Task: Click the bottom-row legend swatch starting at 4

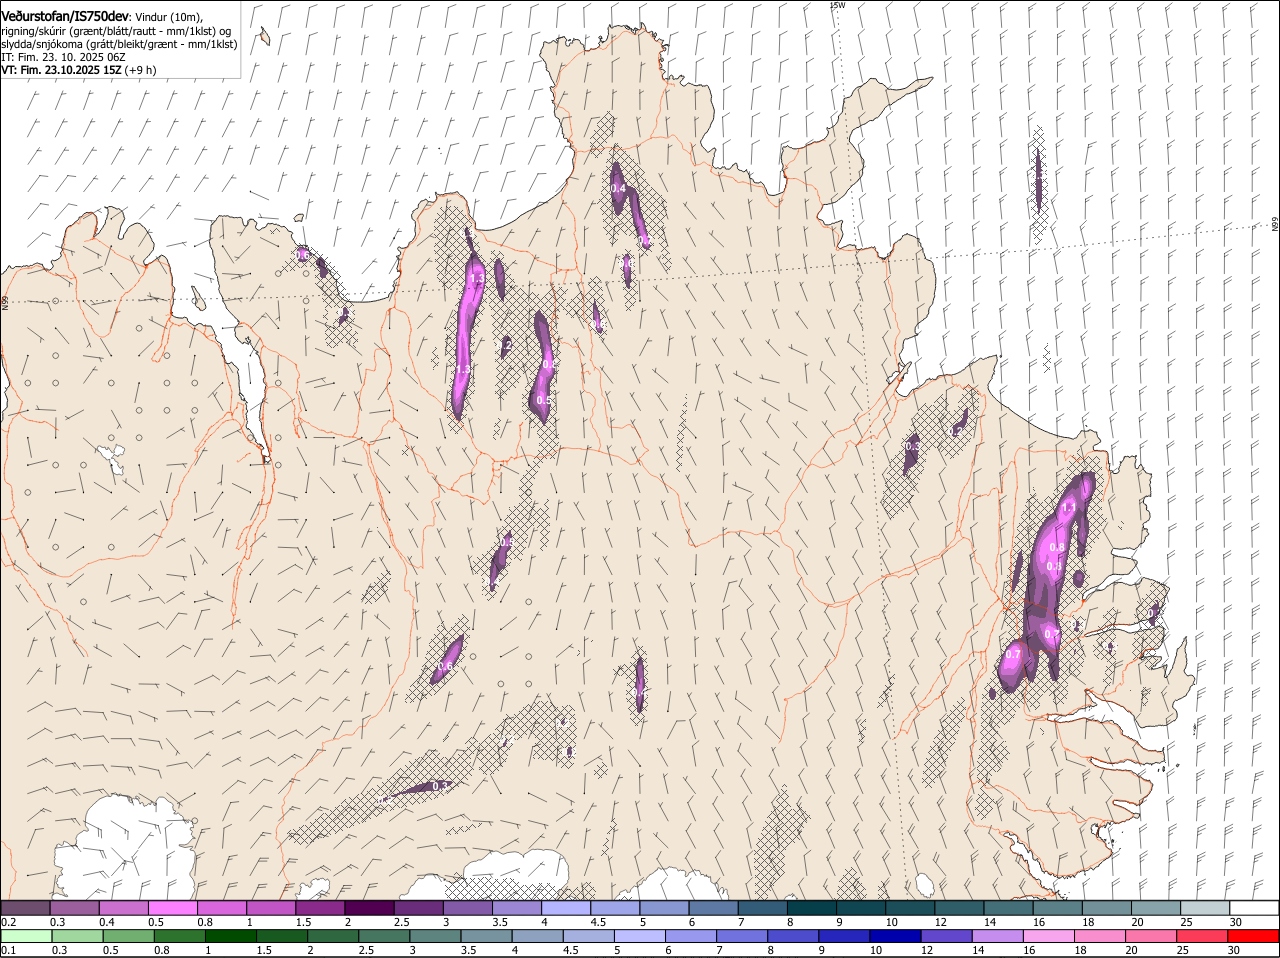Action: (x=538, y=936)
